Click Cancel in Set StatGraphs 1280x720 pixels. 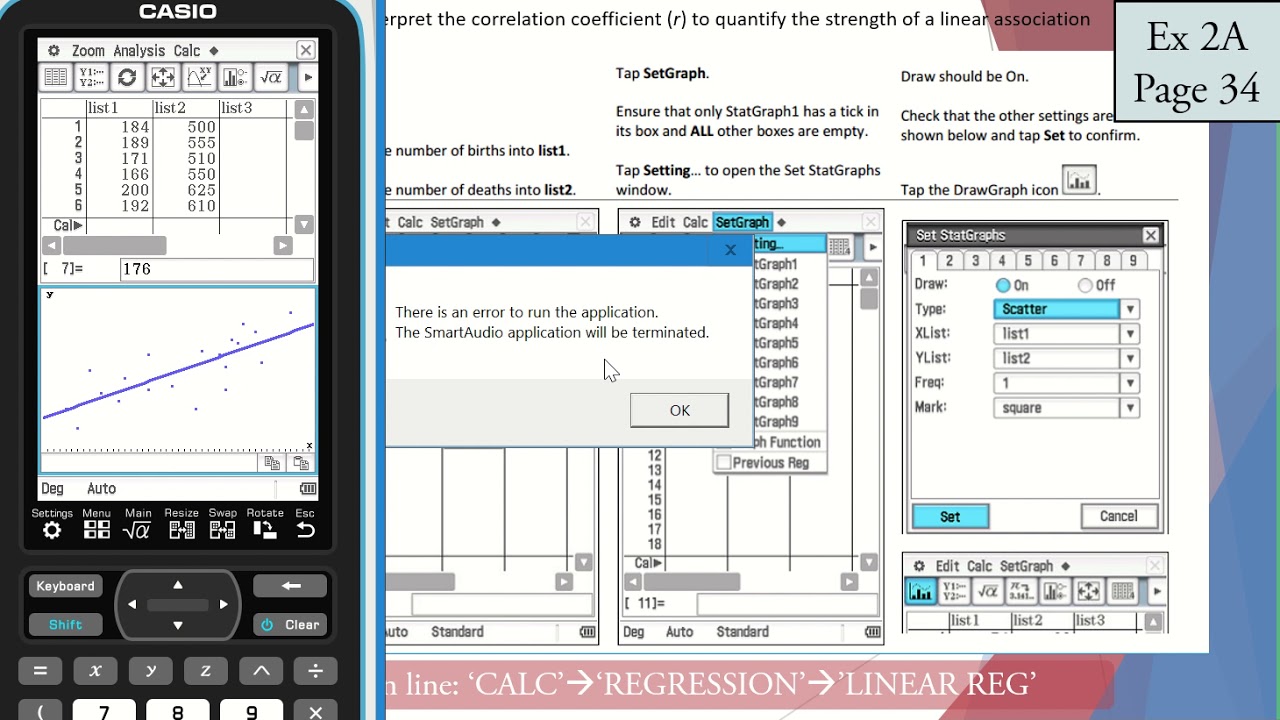pyautogui.click(x=1118, y=517)
